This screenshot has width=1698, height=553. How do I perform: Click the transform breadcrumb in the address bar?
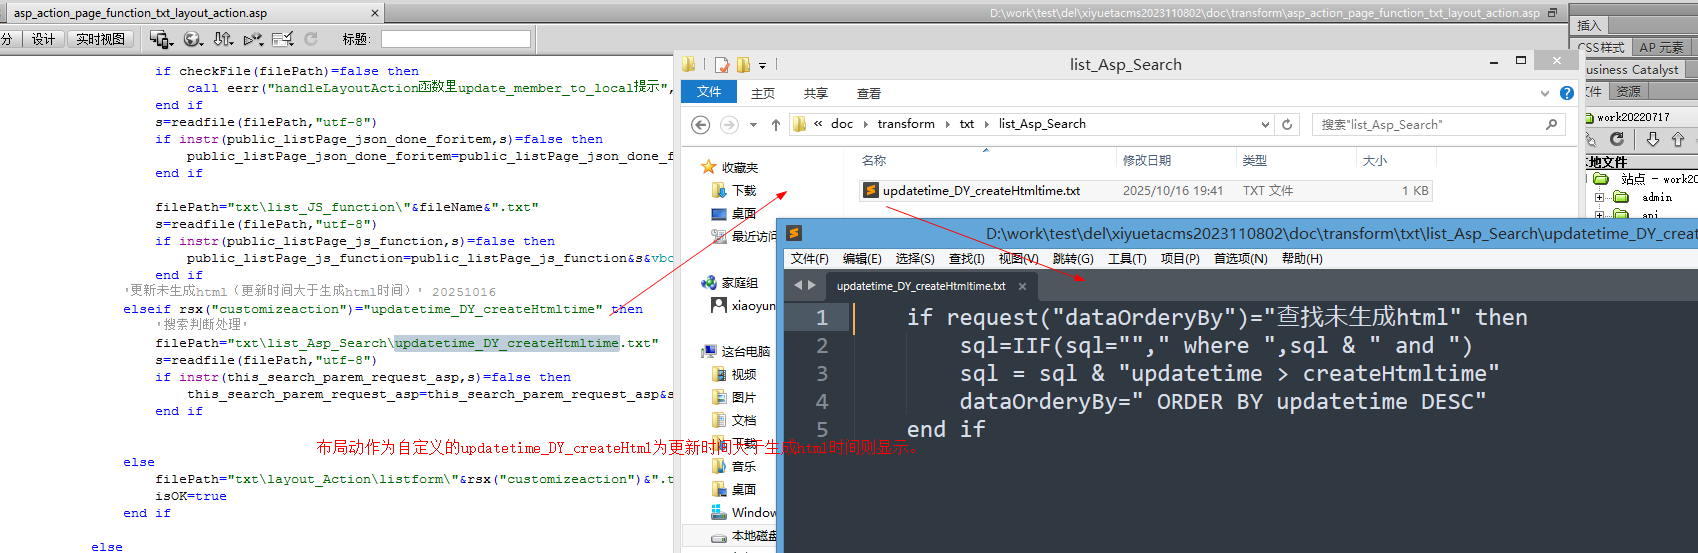tap(905, 124)
